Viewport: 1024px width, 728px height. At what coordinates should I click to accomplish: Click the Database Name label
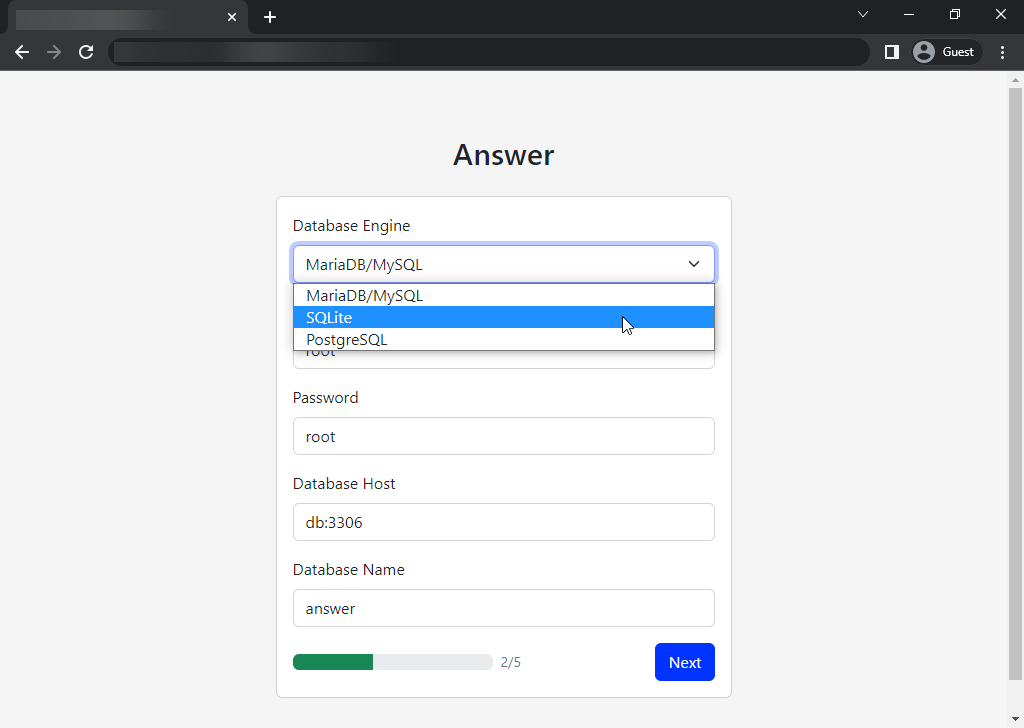coord(348,570)
